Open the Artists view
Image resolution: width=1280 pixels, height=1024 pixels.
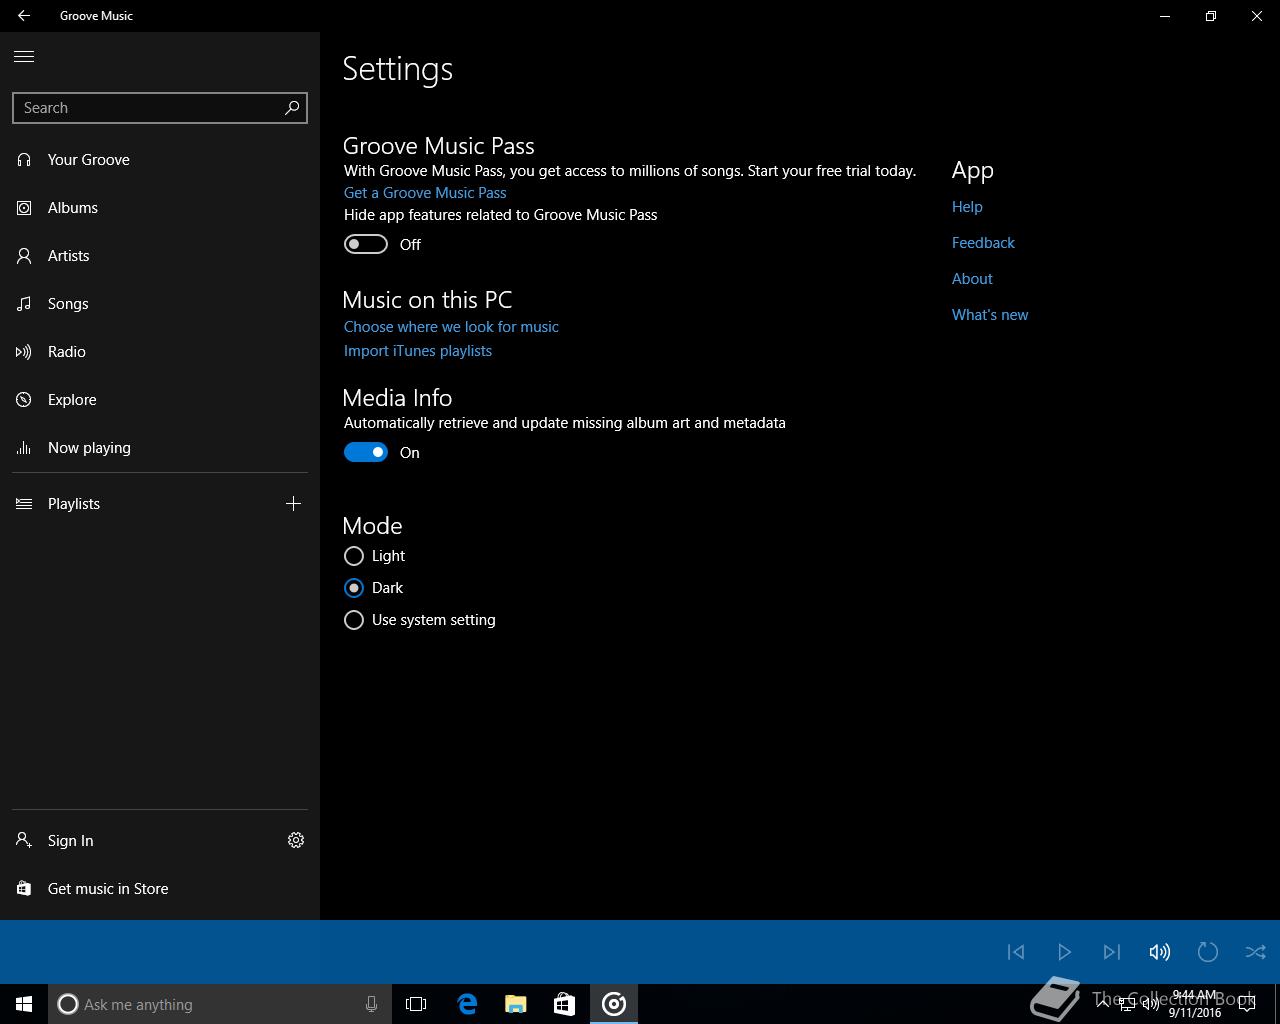pyautogui.click(x=160, y=256)
